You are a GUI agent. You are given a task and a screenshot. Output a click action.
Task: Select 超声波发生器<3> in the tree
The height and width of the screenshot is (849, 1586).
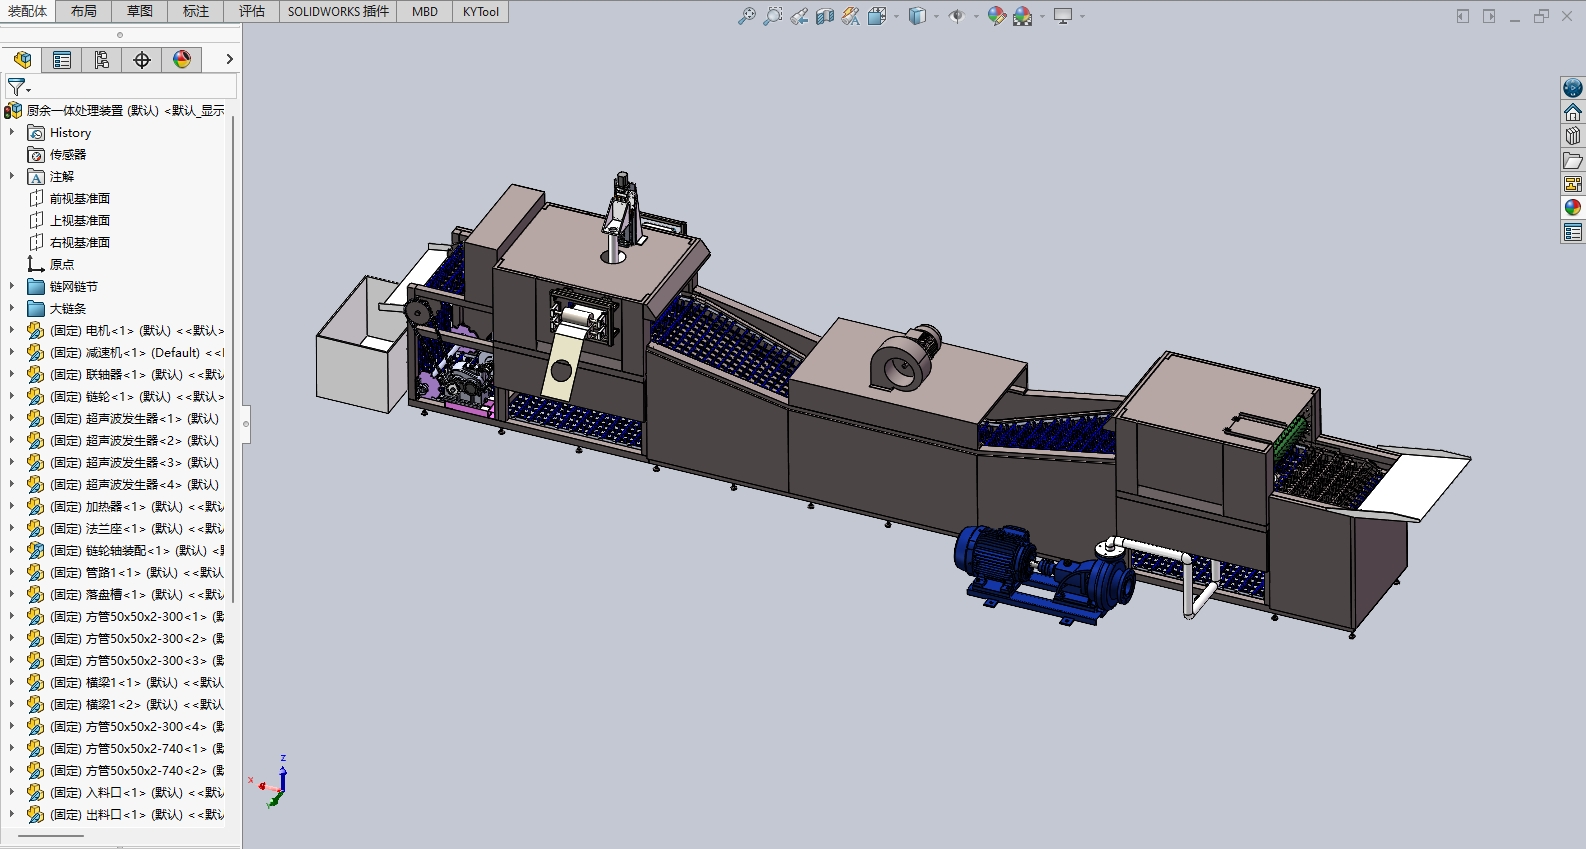pos(134,463)
